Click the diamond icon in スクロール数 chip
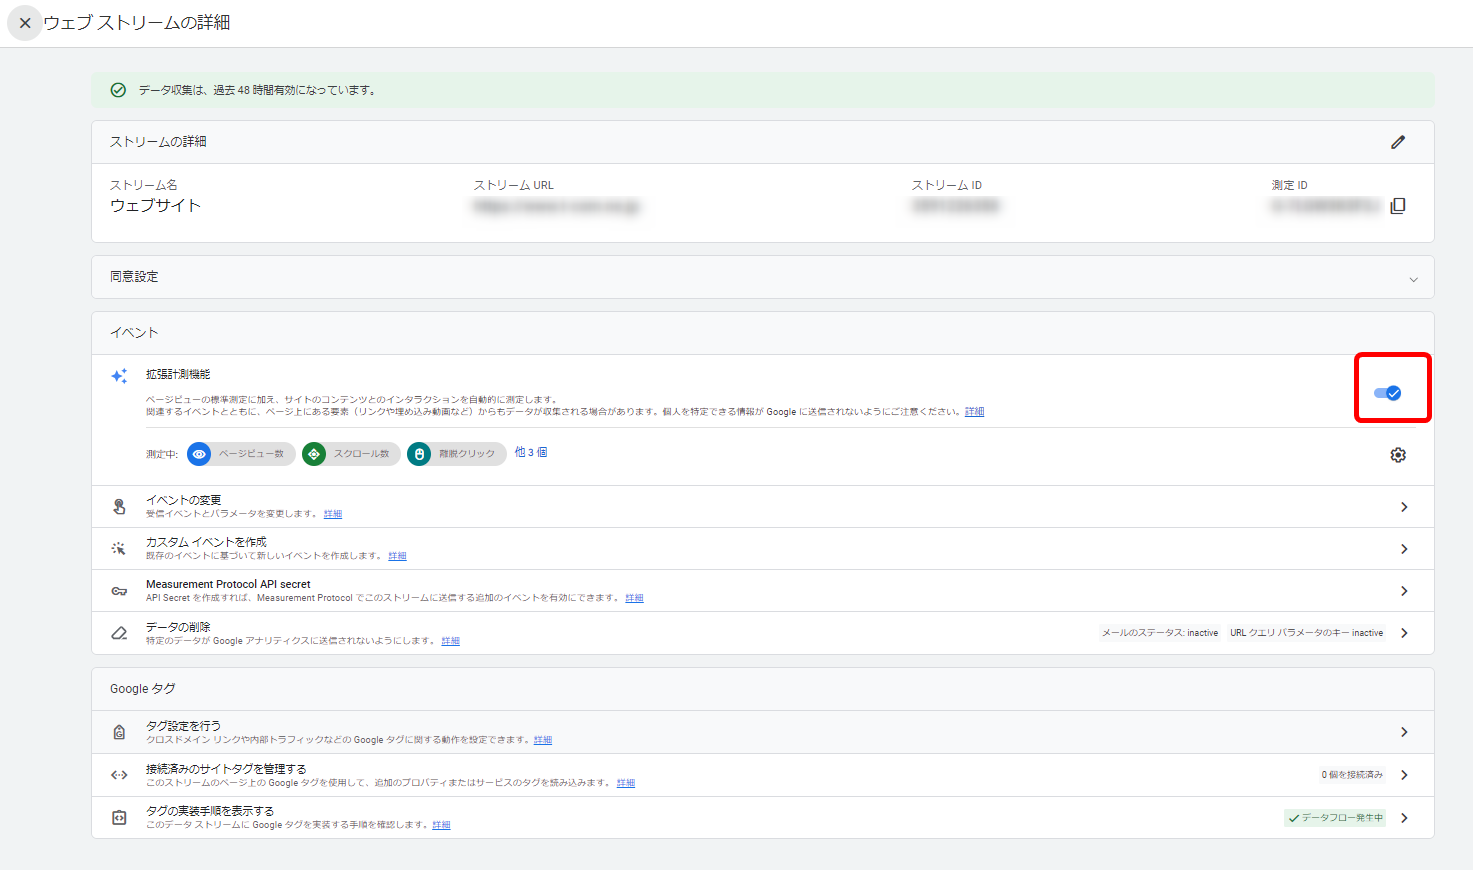 click(314, 454)
